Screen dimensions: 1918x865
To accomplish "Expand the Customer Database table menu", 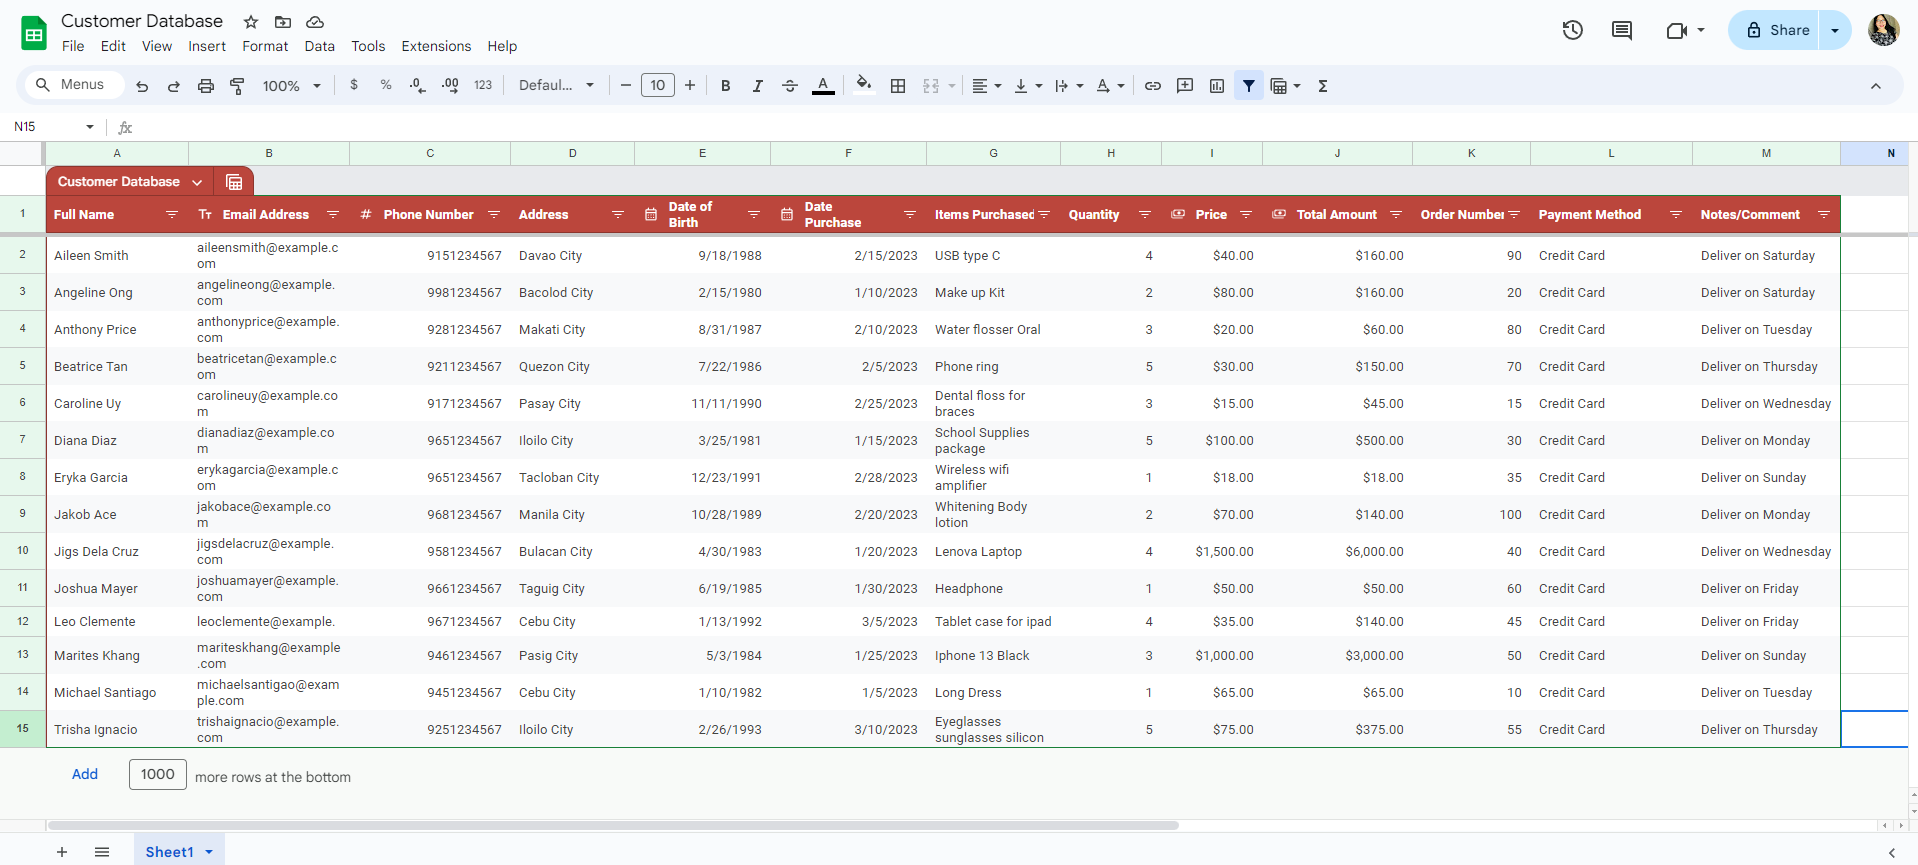I will tap(197, 182).
